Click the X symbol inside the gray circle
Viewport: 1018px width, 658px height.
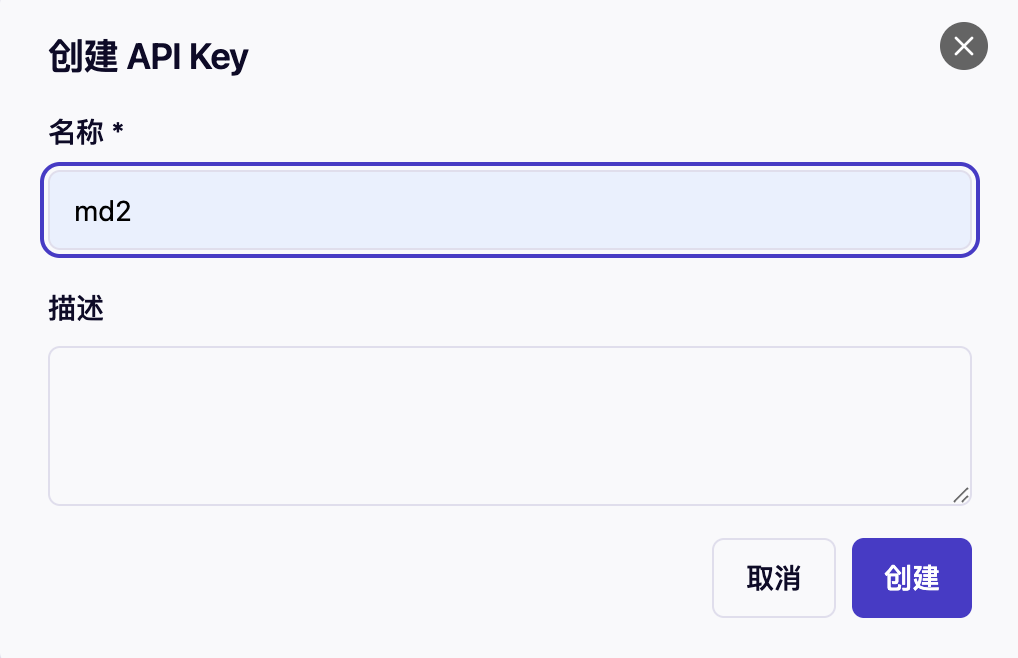pyautogui.click(x=963, y=46)
